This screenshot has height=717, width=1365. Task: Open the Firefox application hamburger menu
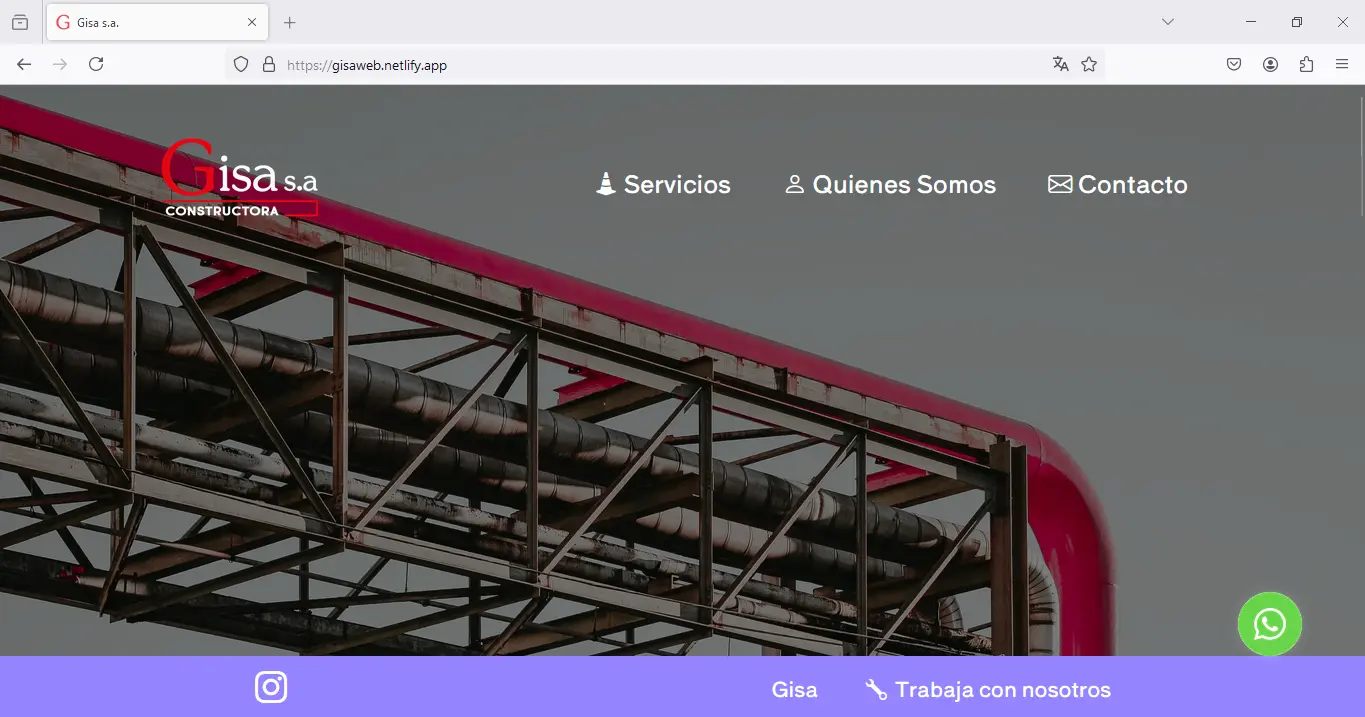point(1342,64)
